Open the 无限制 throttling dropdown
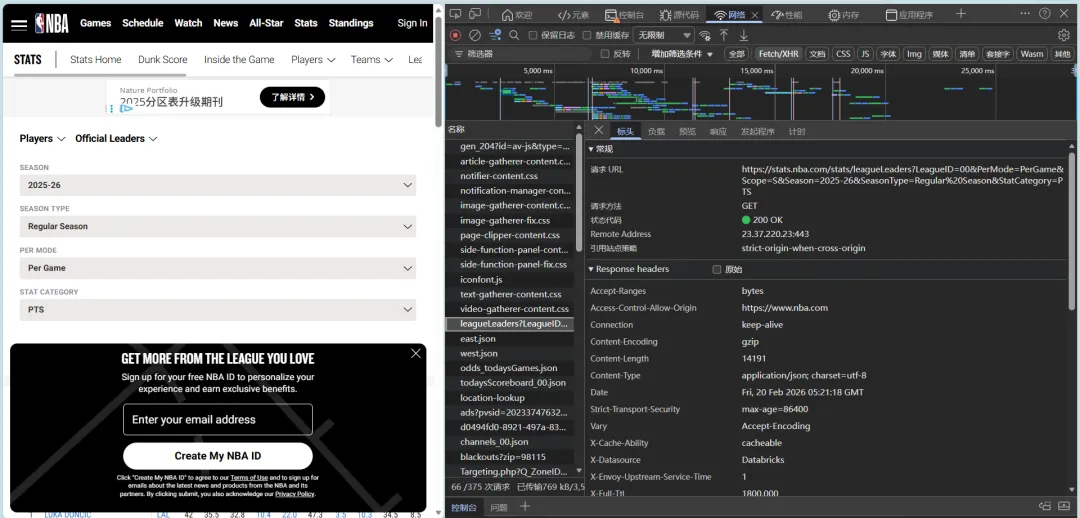The width and height of the screenshot is (1080, 518). coord(664,35)
